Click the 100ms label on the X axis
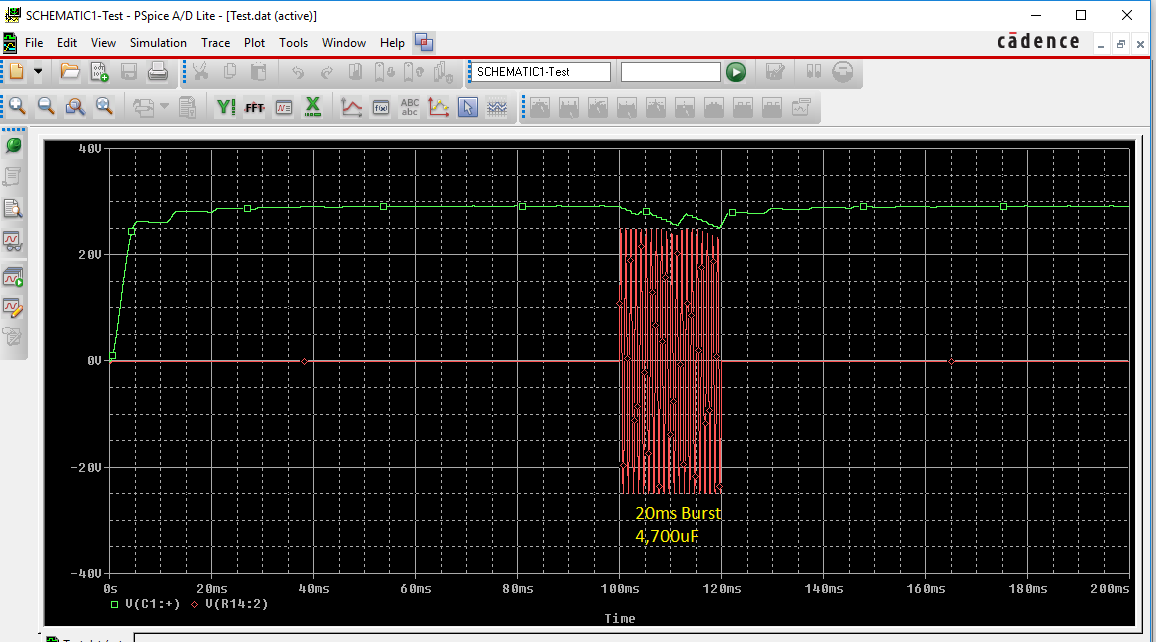This screenshot has height=642, width=1156. (x=620, y=589)
